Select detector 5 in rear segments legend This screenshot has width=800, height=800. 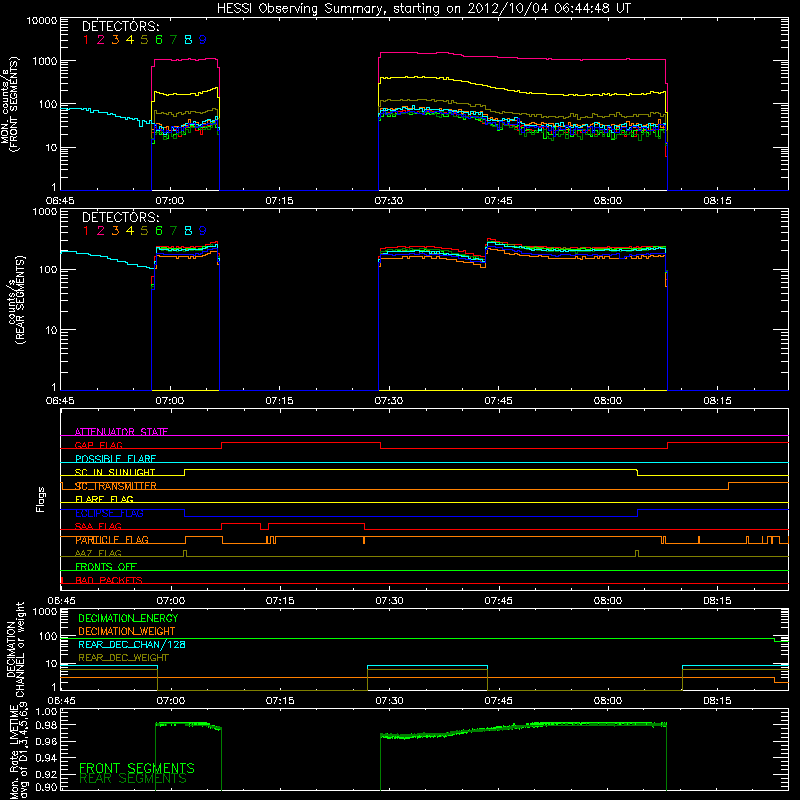pos(144,231)
